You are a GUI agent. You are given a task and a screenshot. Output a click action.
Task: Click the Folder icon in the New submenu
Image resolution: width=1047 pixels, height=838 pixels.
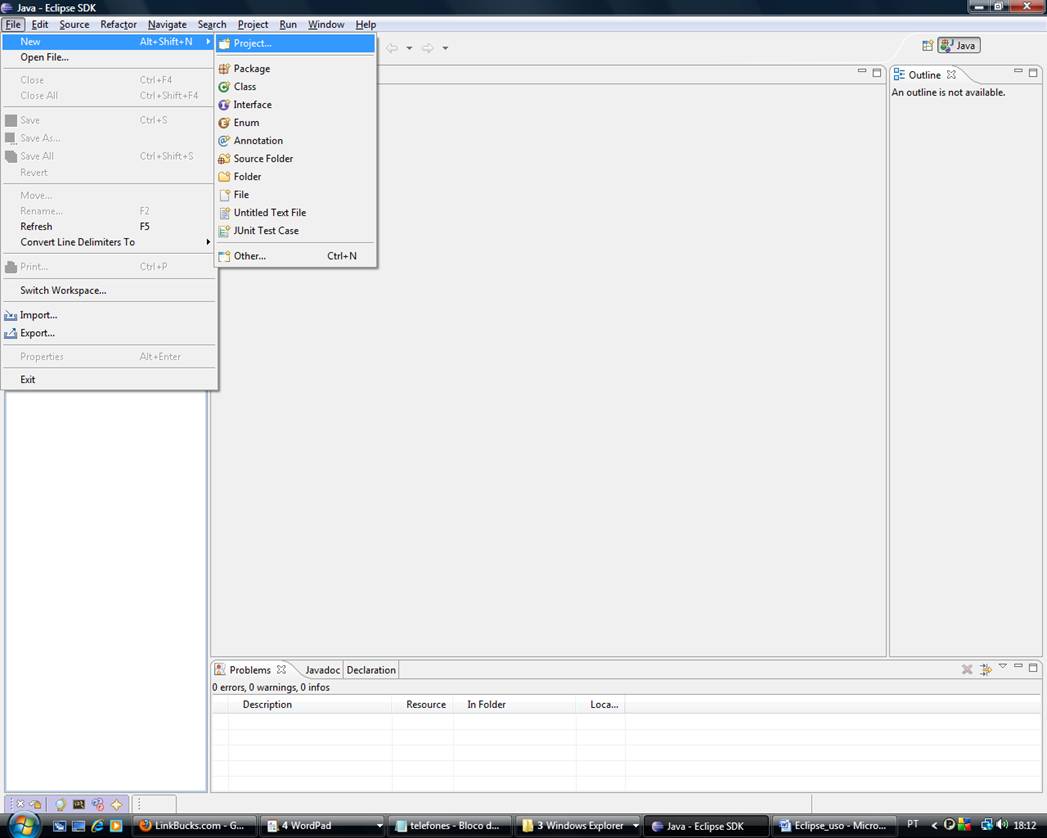coord(224,177)
